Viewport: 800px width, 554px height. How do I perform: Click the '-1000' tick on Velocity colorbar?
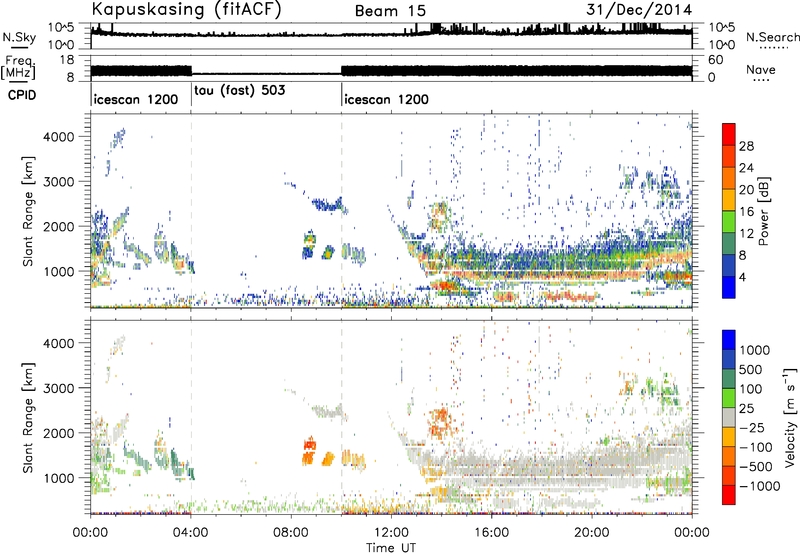(760, 486)
